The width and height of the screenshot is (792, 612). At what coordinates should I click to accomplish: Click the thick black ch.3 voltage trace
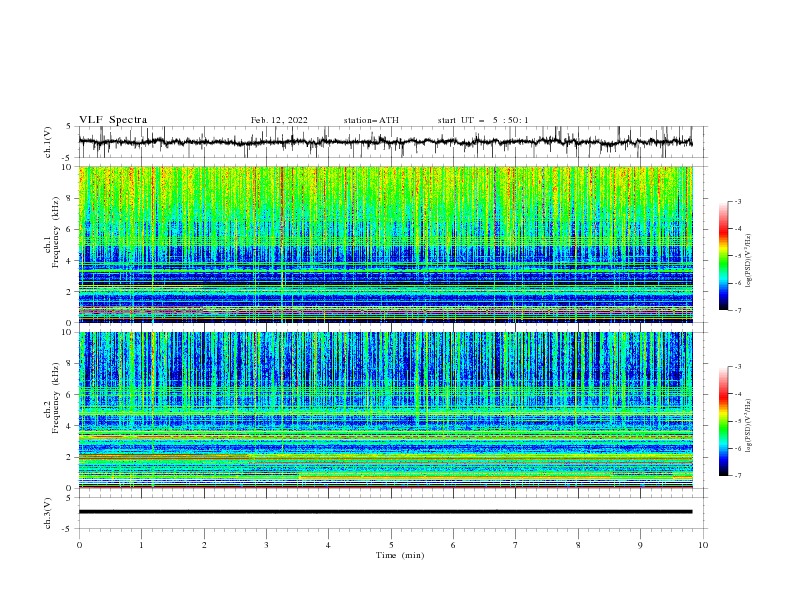tap(385, 512)
